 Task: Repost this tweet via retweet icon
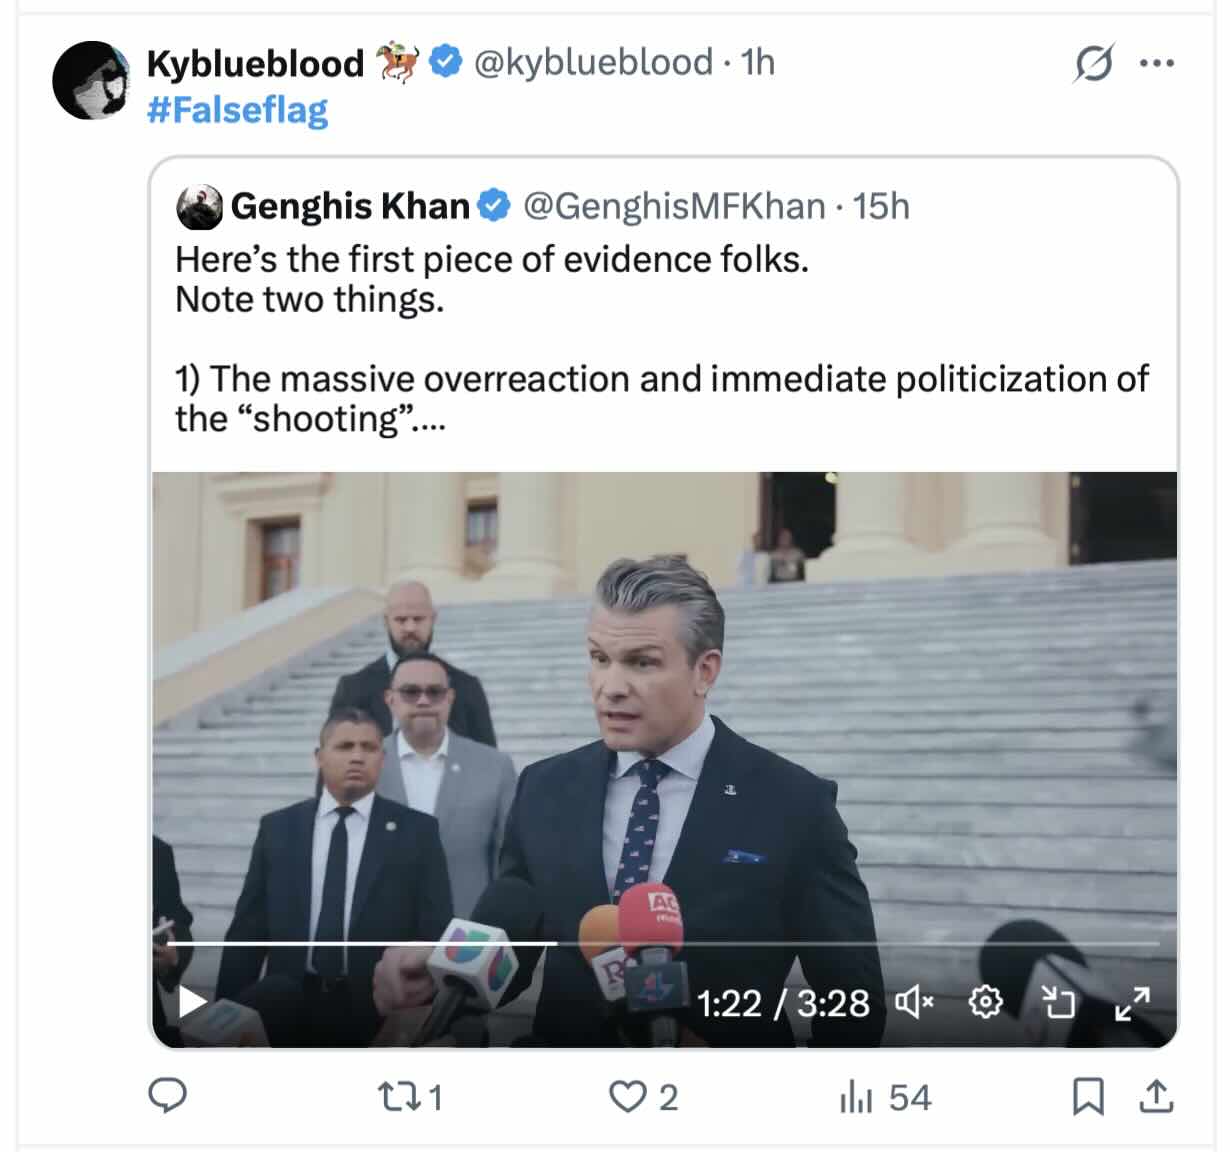(x=396, y=1097)
